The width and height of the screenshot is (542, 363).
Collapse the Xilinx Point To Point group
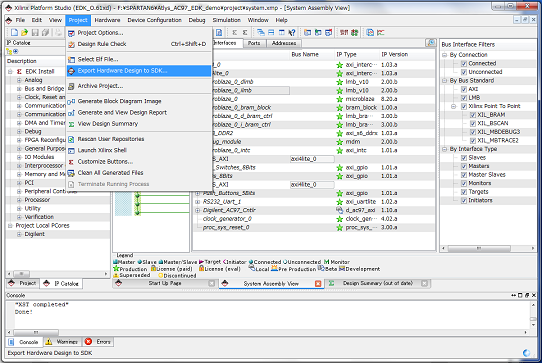(x=454, y=106)
